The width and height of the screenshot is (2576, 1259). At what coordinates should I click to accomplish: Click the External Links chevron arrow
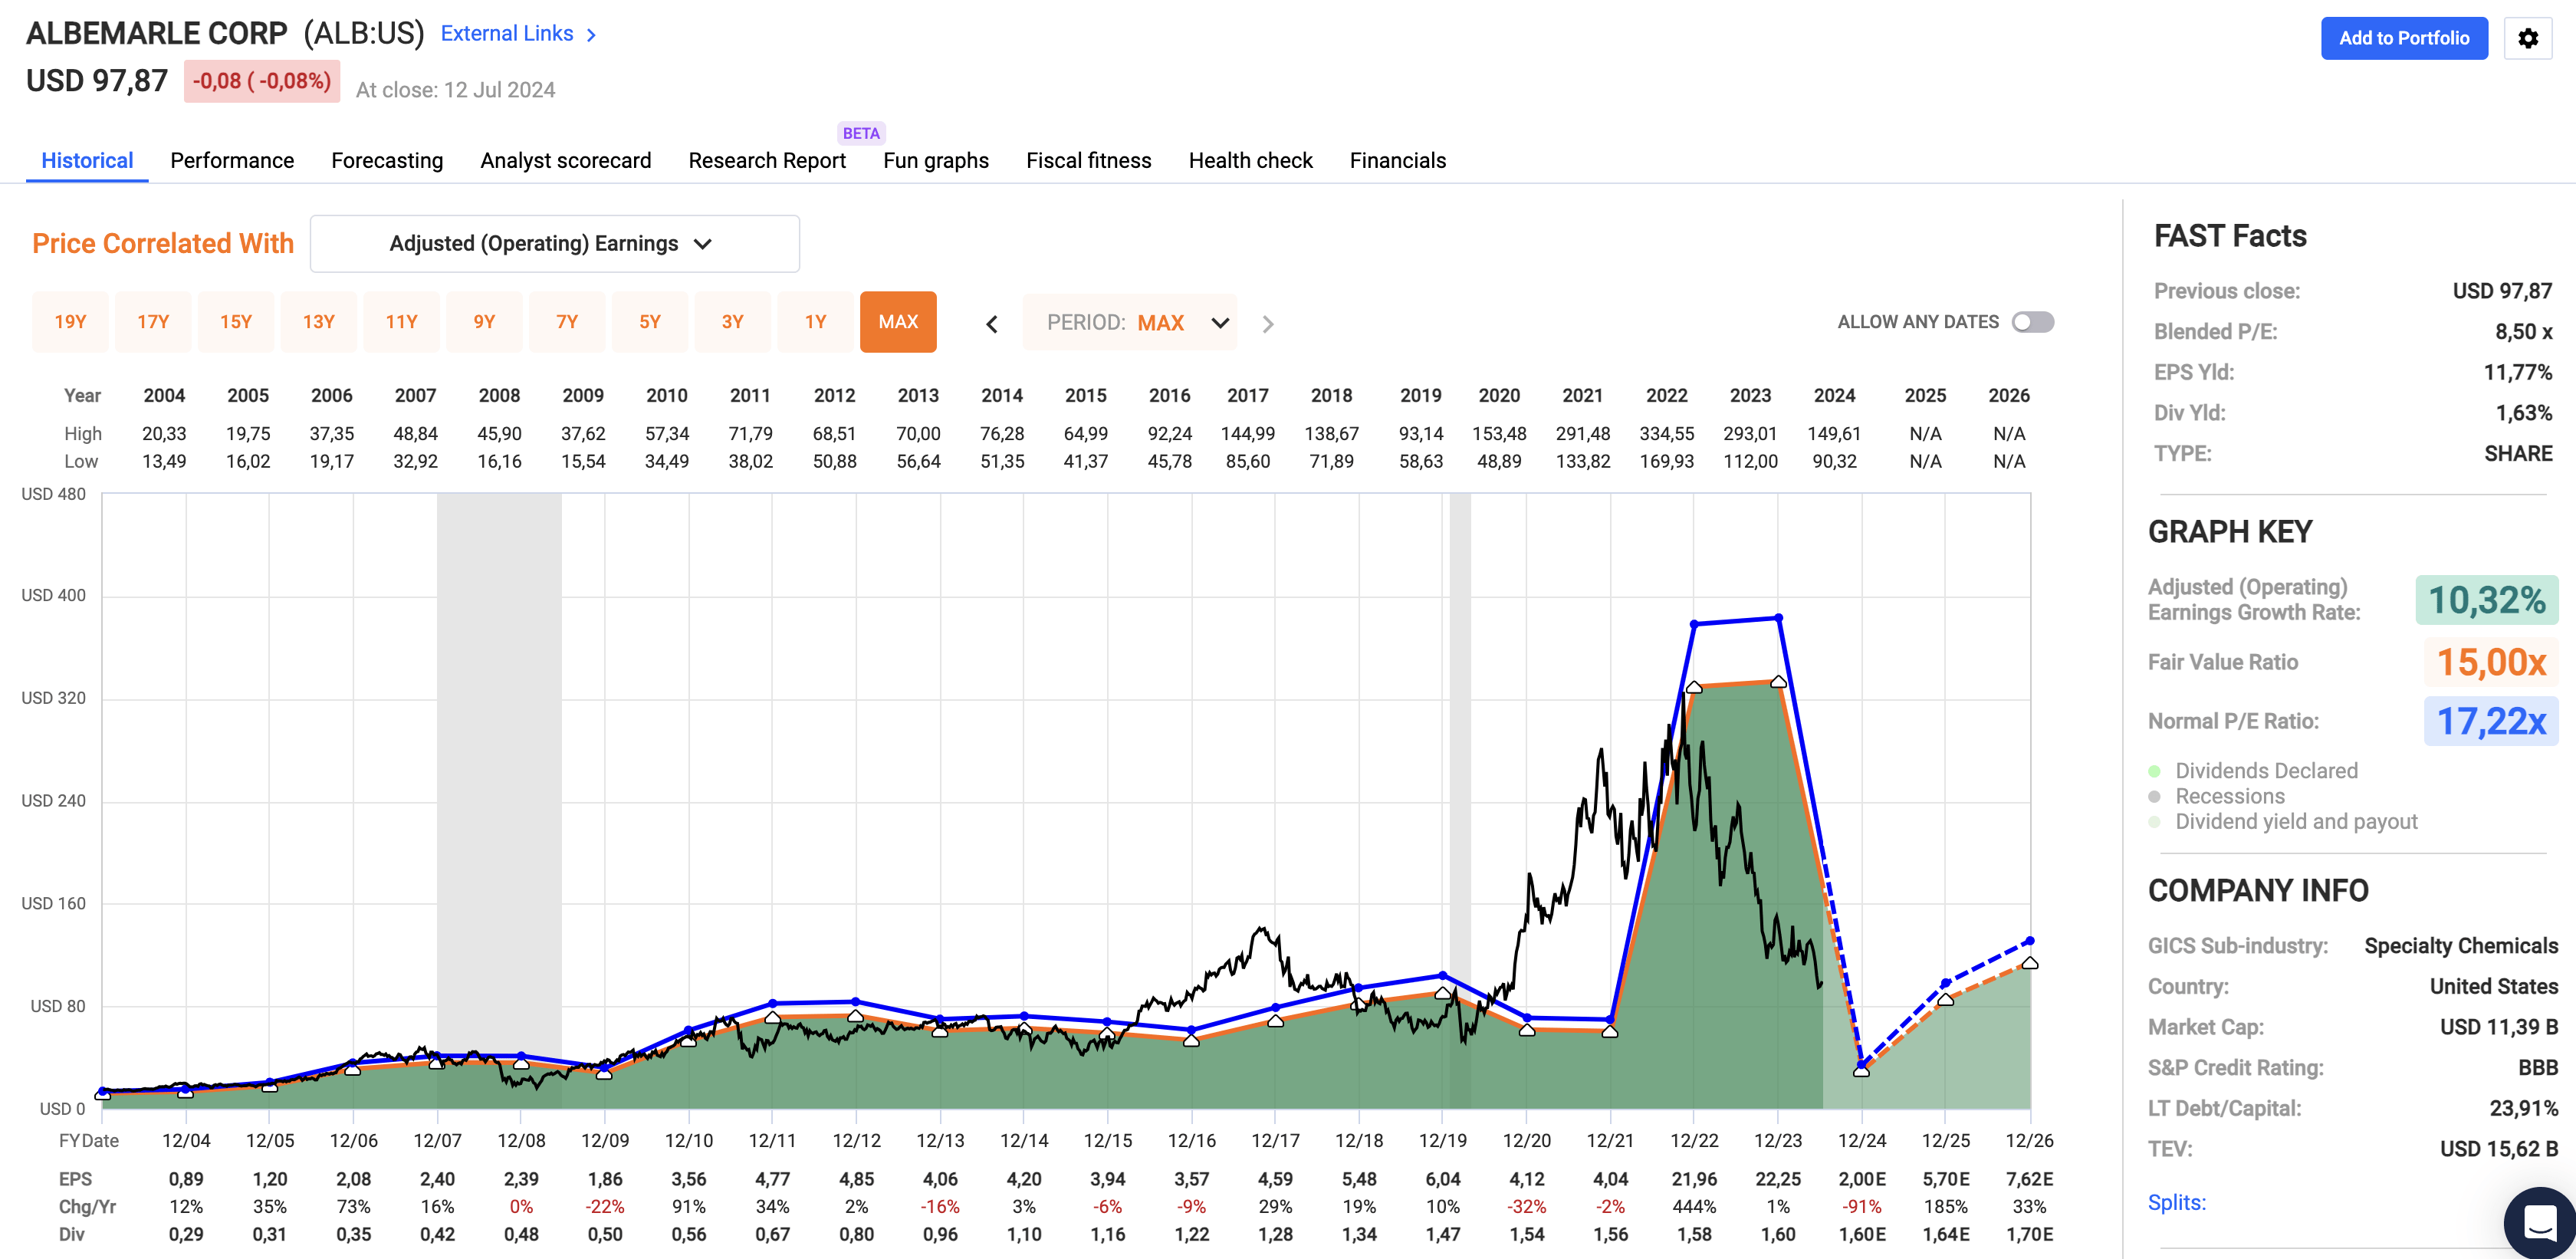[592, 35]
